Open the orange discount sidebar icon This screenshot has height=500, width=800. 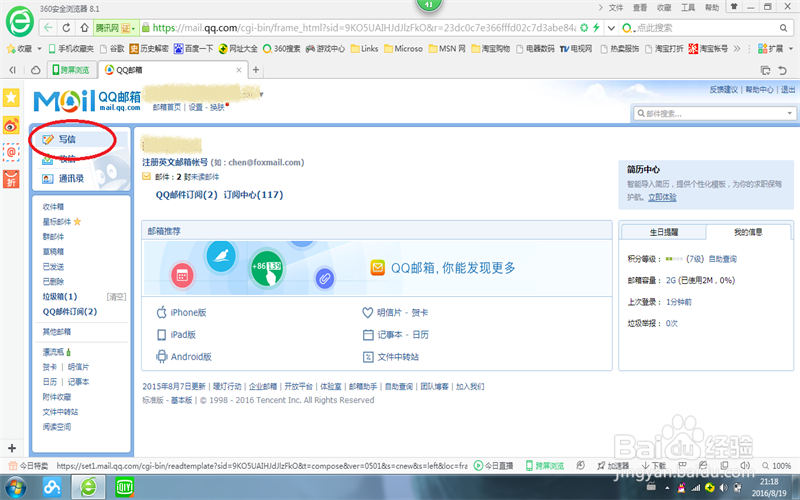click(11, 179)
